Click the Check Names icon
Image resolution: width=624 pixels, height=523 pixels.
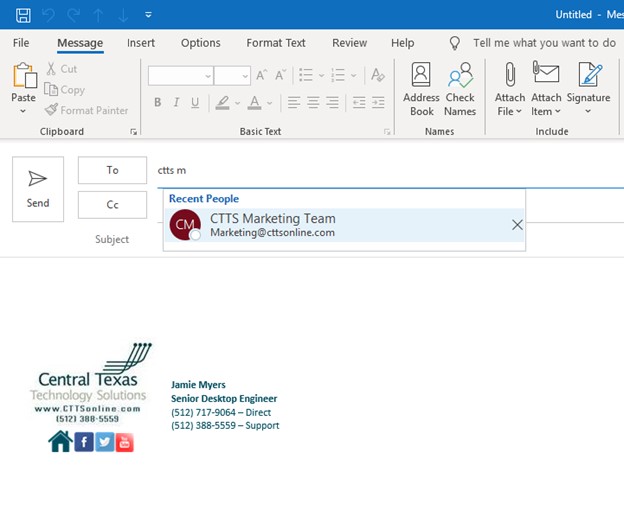pos(460,89)
